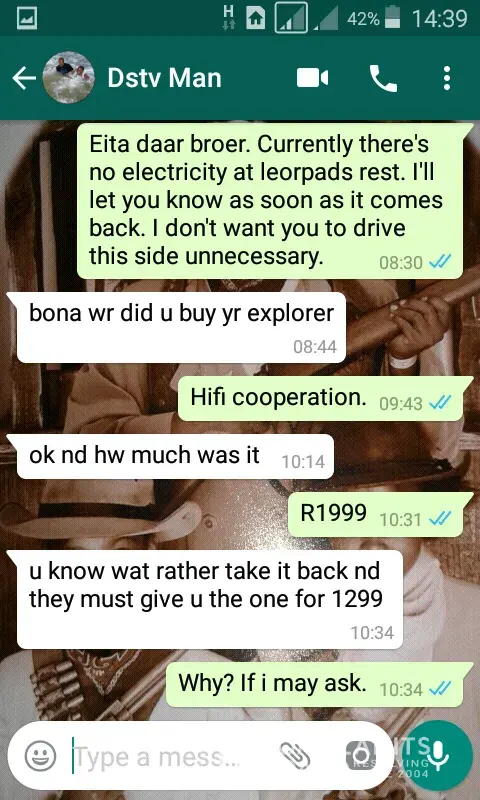Tap the 'take it back' message for 1299

tap(210, 599)
